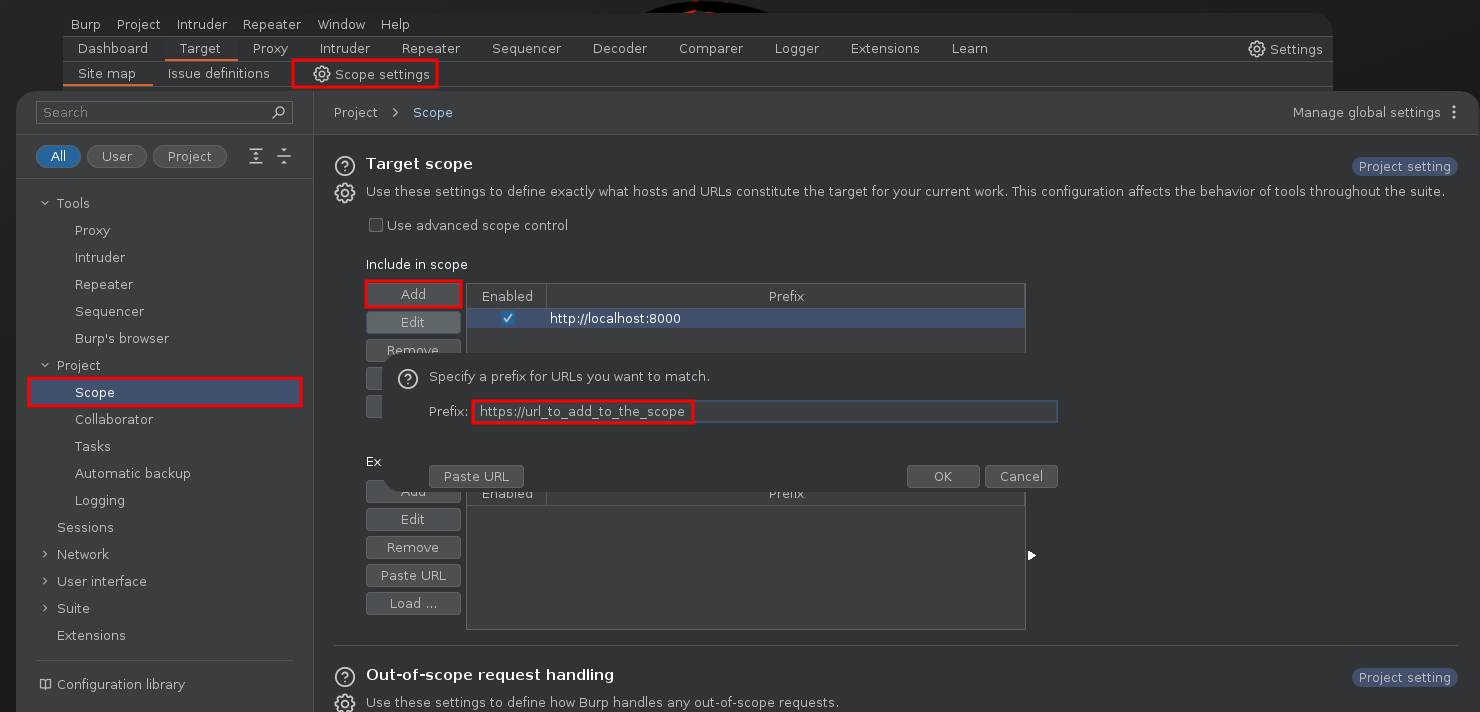This screenshot has height=712, width=1480.
Task: Collapse the Tools tree section
Action: click(x=45, y=204)
